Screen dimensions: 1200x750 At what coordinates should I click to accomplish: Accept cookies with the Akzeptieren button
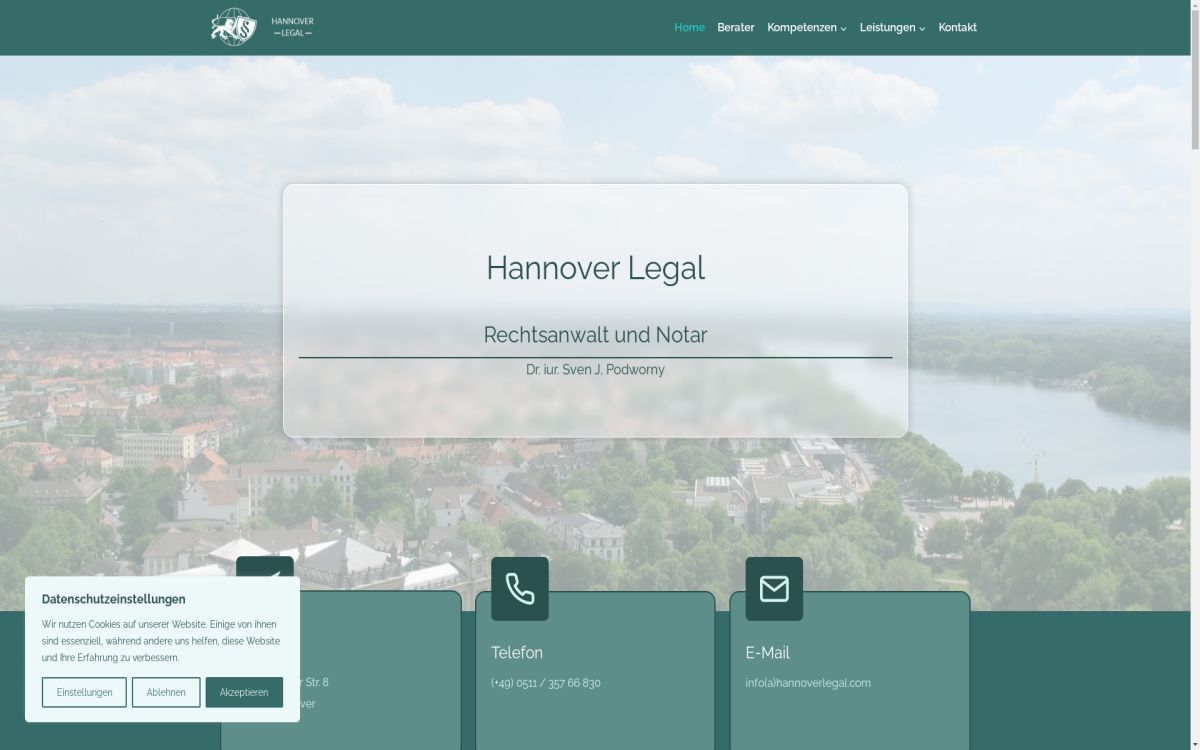coord(244,692)
